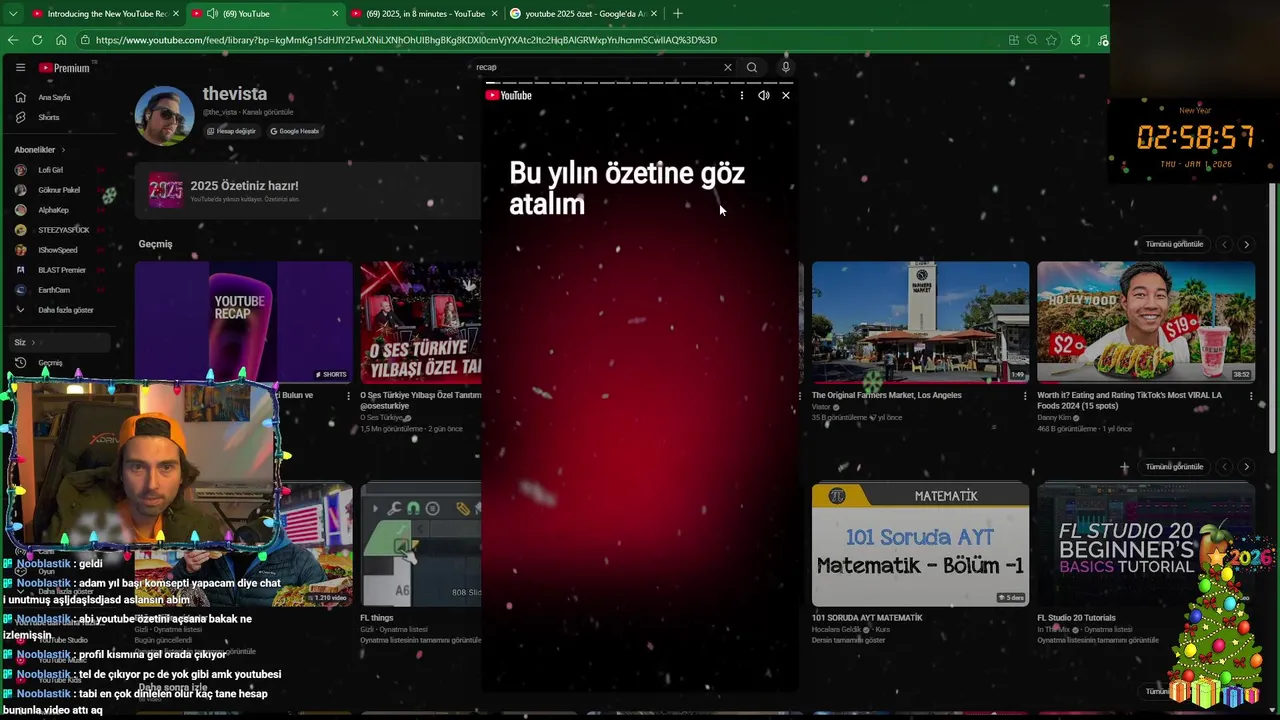The height and width of the screenshot is (720, 1280).
Task: Click the YouTube Premium logo
Action: pos(64,68)
